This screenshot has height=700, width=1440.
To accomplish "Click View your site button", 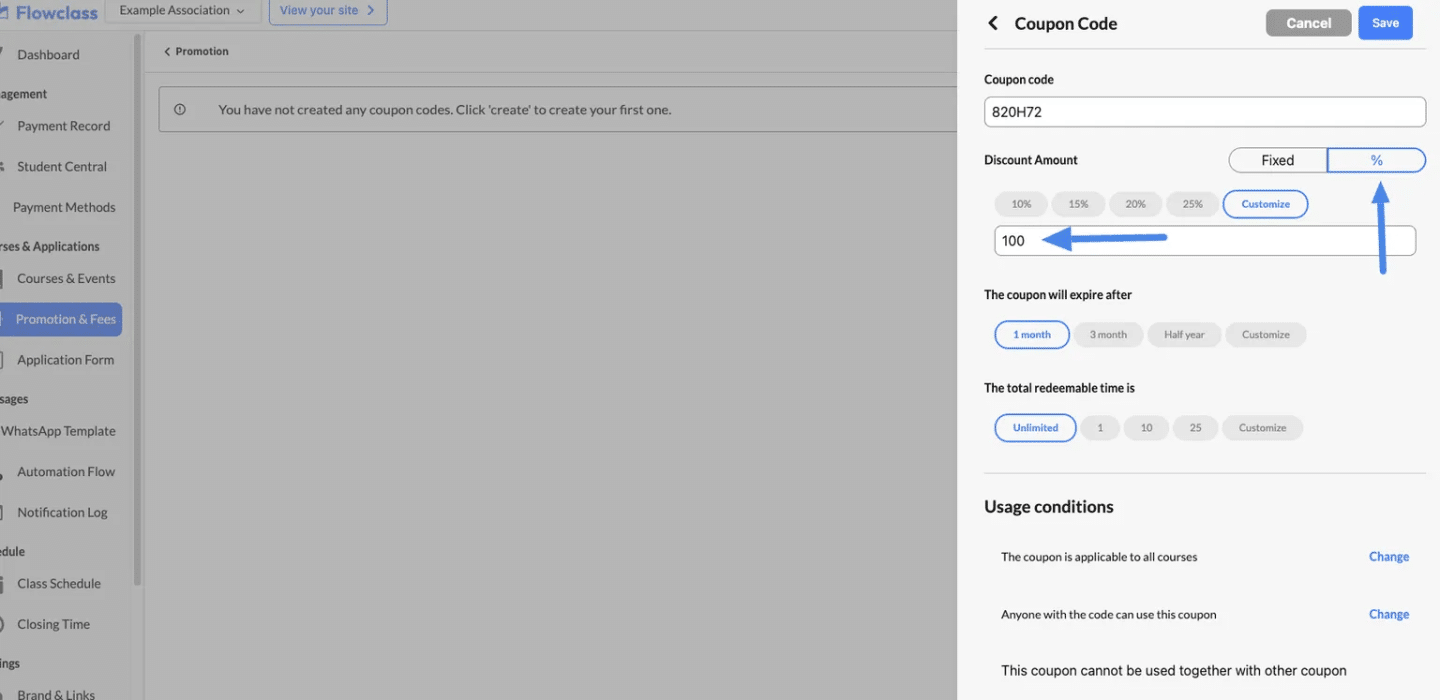I will coord(328,11).
